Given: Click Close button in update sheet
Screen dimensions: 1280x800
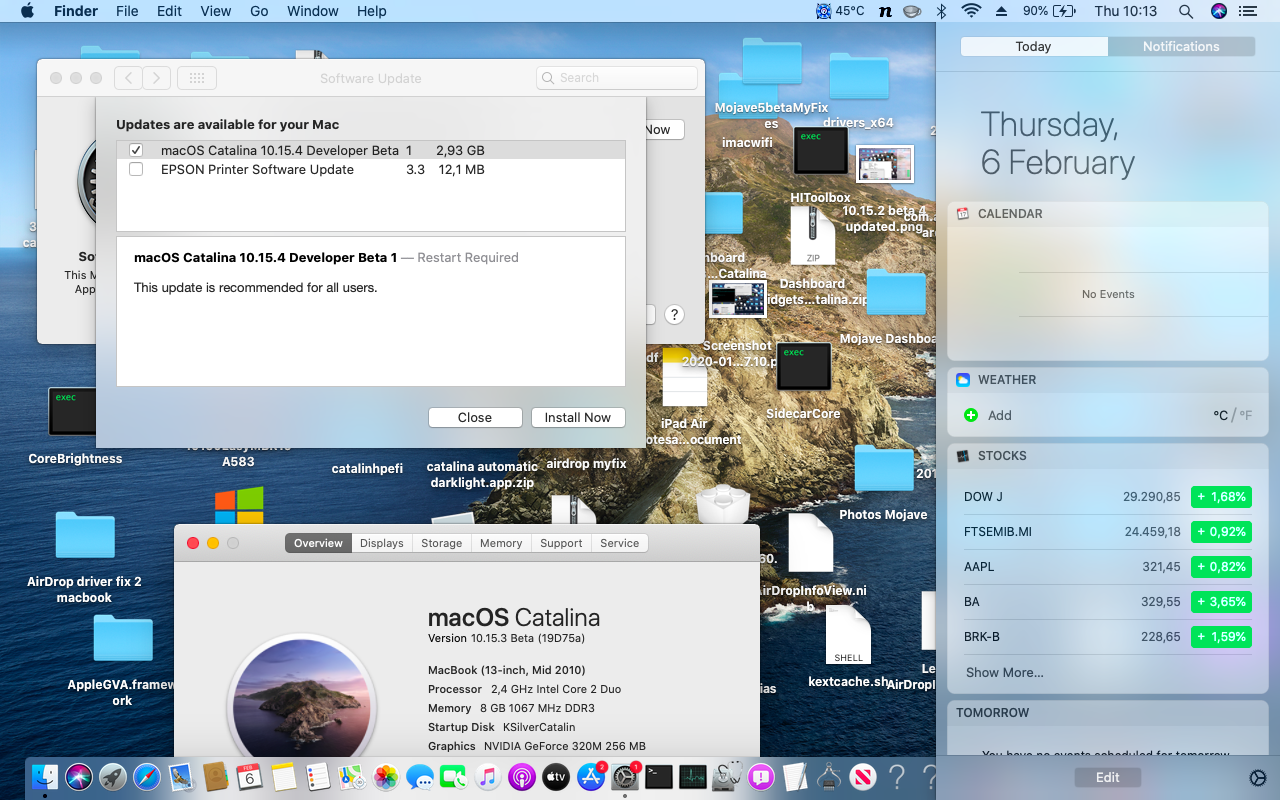Looking at the screenshot, I should click(x=475, y=418).
